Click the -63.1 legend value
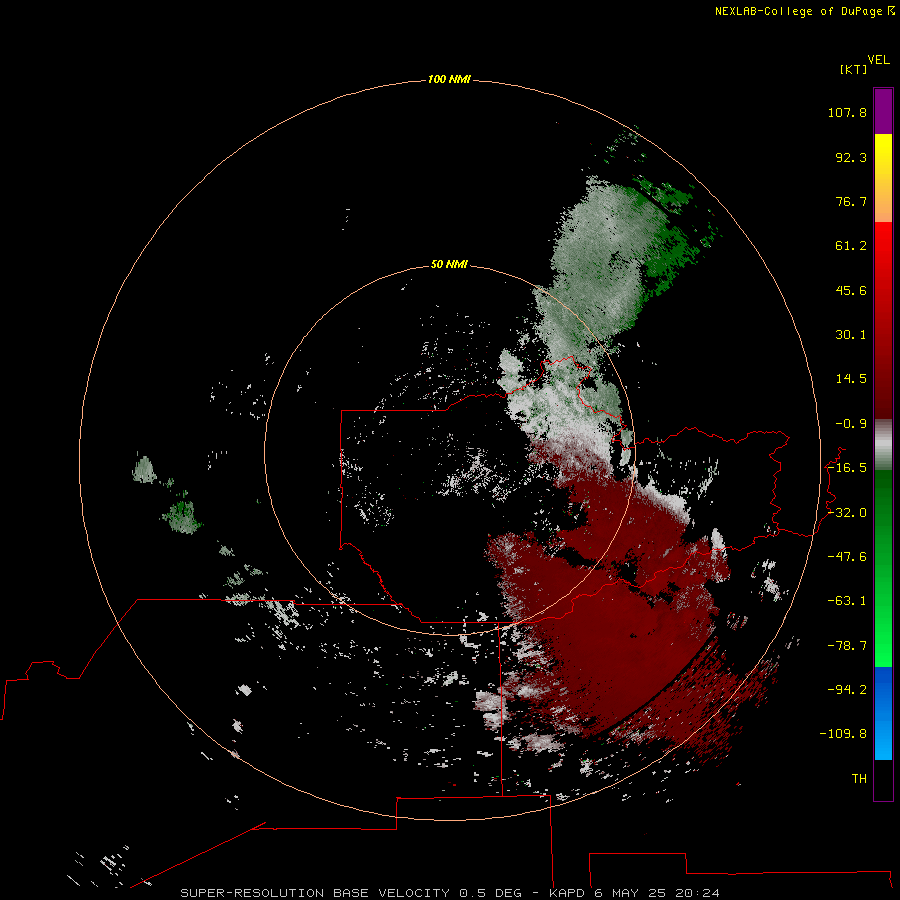Image resolution: width=900 pixels, height=900 pixels. coord(847,601)
